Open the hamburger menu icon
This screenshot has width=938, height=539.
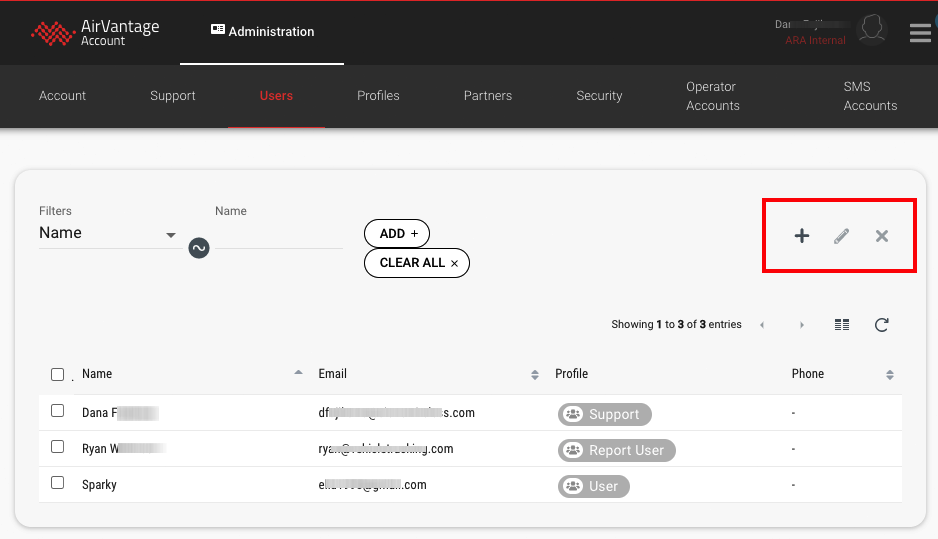tap(920, 33)
